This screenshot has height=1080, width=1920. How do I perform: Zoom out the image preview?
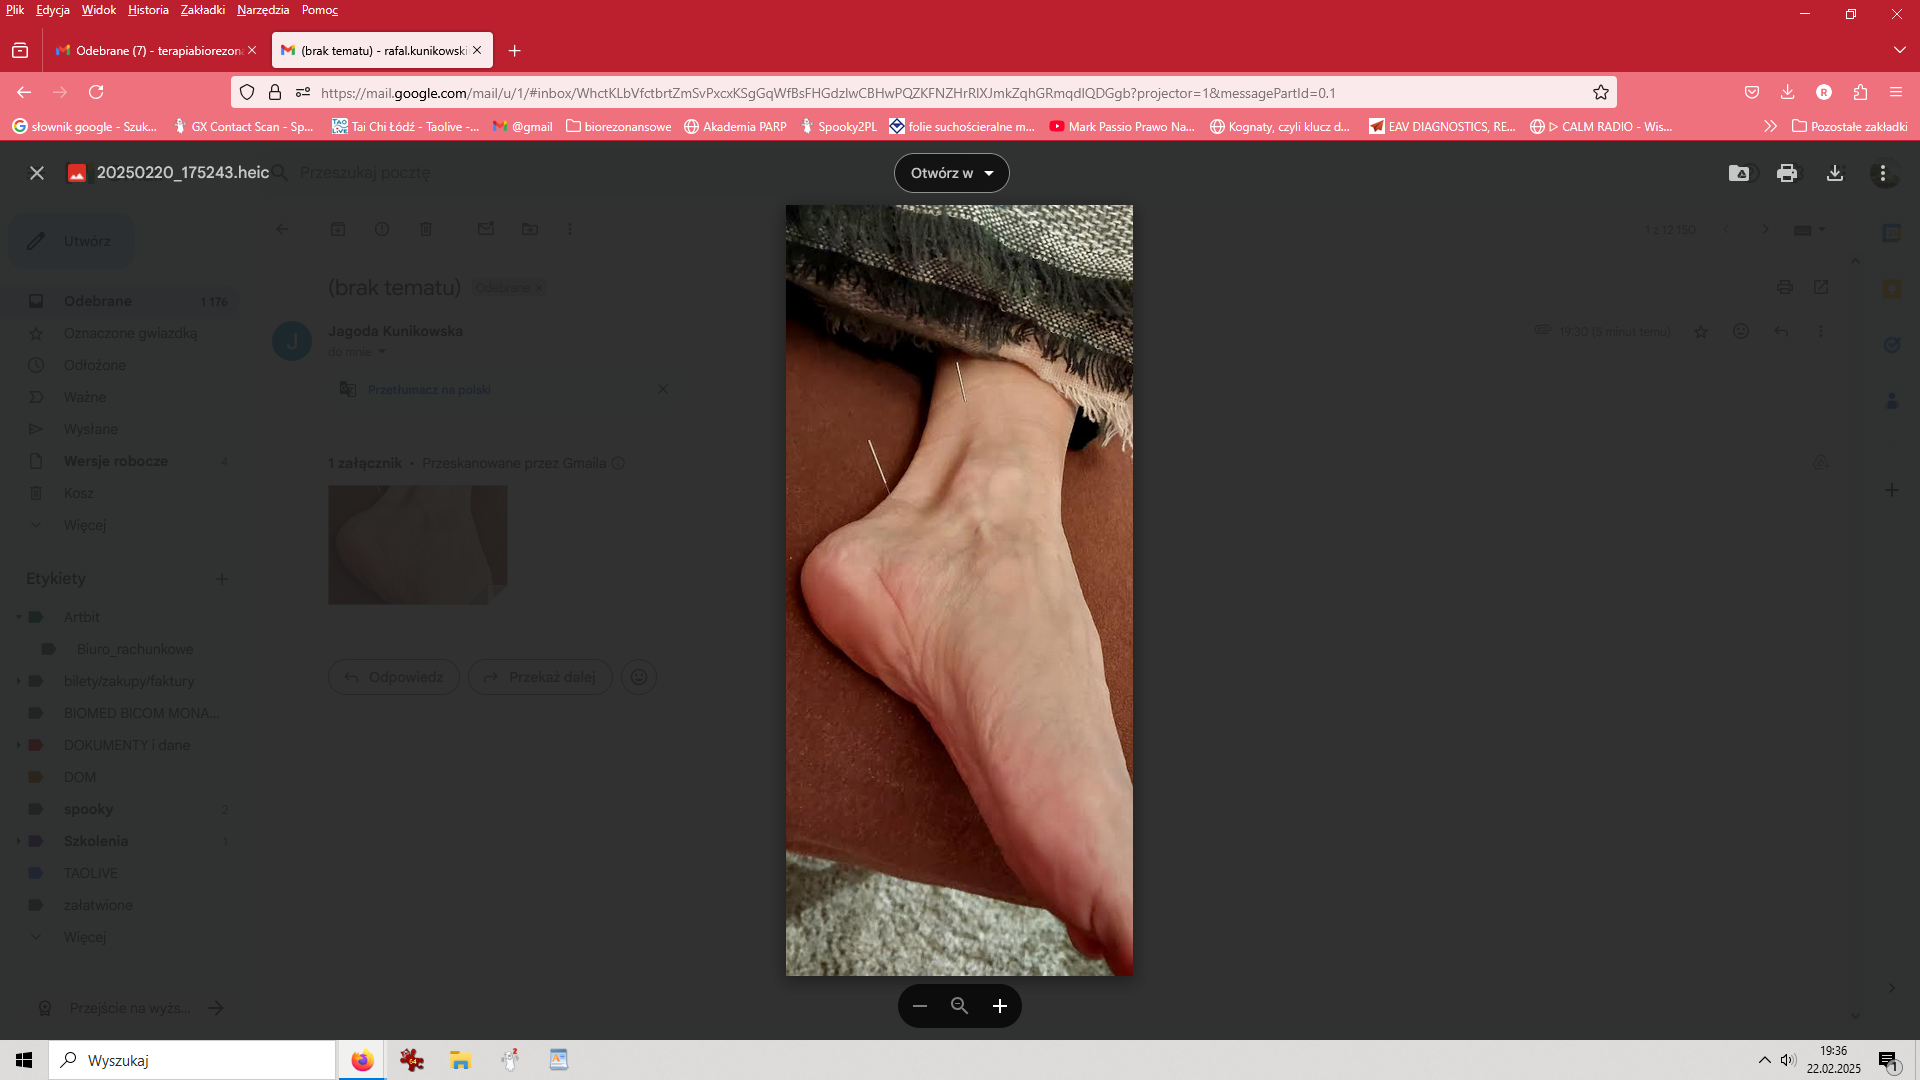920,1006
